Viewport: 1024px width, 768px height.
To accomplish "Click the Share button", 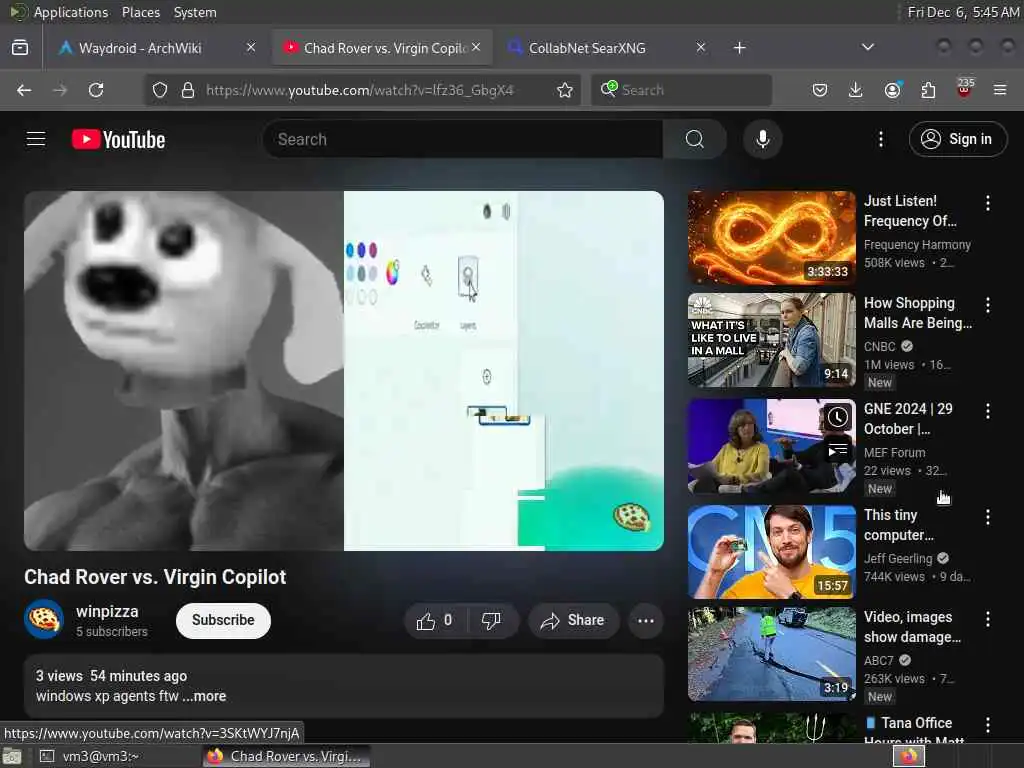I will (x=573, y=620).
